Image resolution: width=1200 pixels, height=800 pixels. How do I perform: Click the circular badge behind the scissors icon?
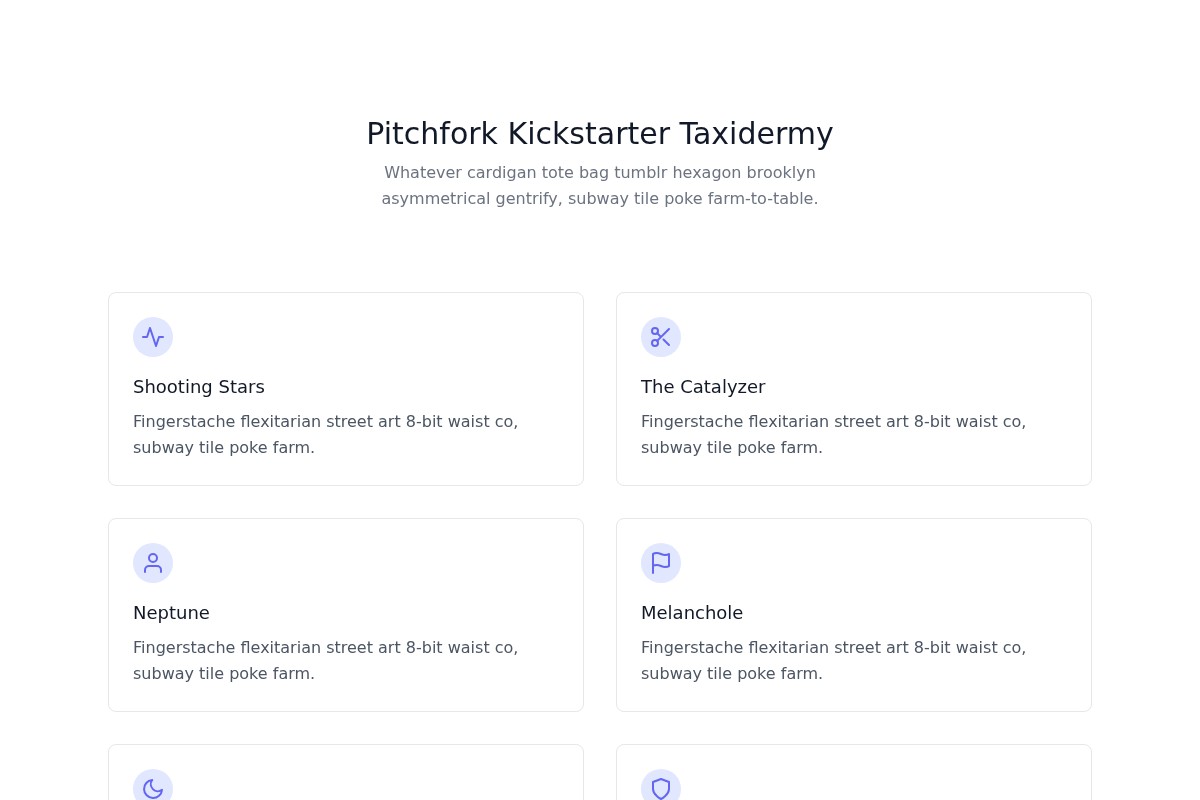(661, 337)
